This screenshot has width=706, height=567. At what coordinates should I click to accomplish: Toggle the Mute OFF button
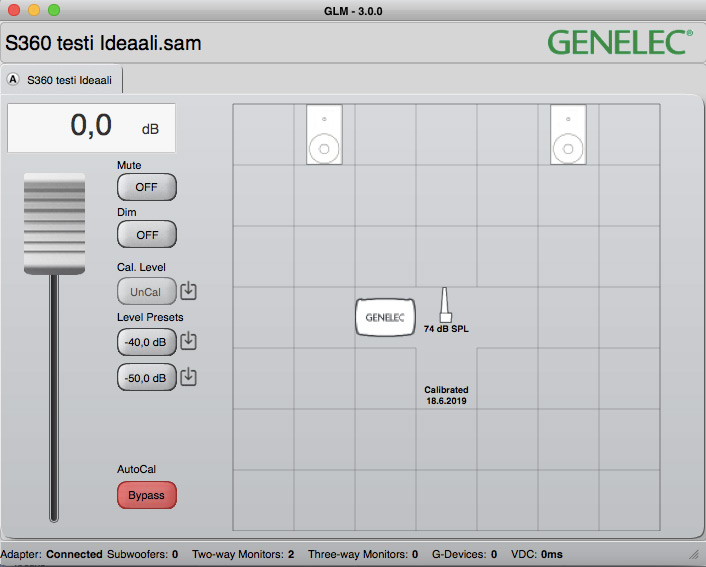pos(147,187)
